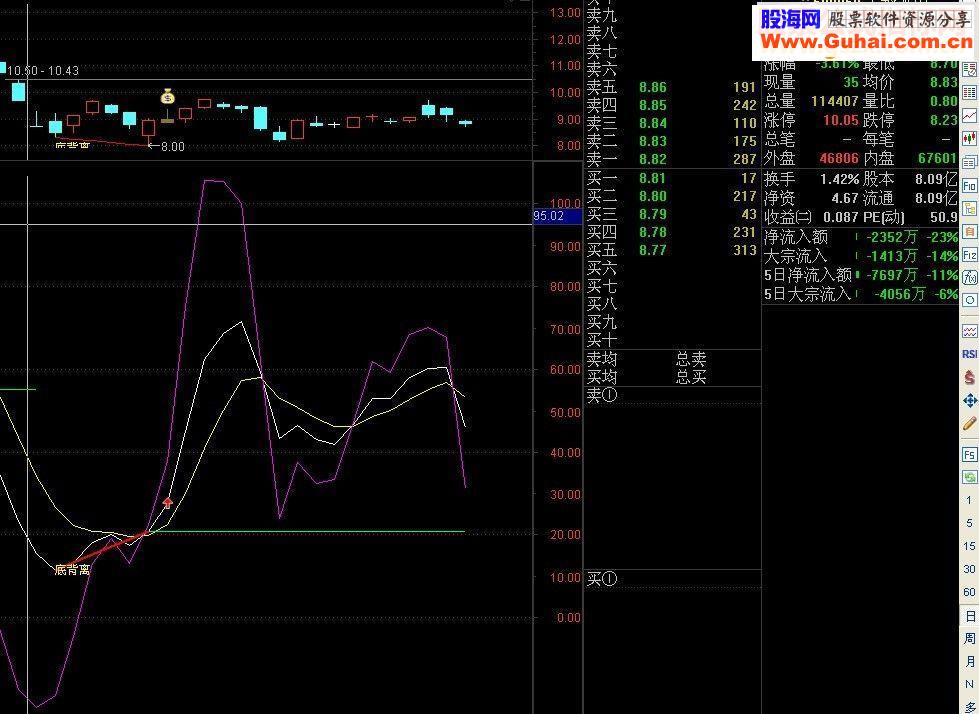Click 买四 price 8.78

pos(652,233)
